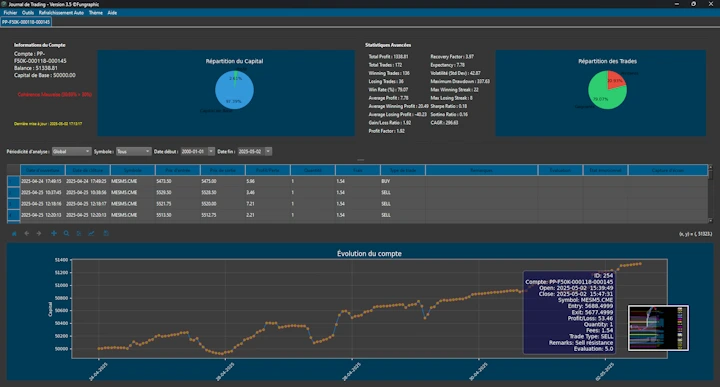The height and width of the screenshot is (387, 720).
Task: Click the Evaluation column header
Action: [x=560, y=170]
